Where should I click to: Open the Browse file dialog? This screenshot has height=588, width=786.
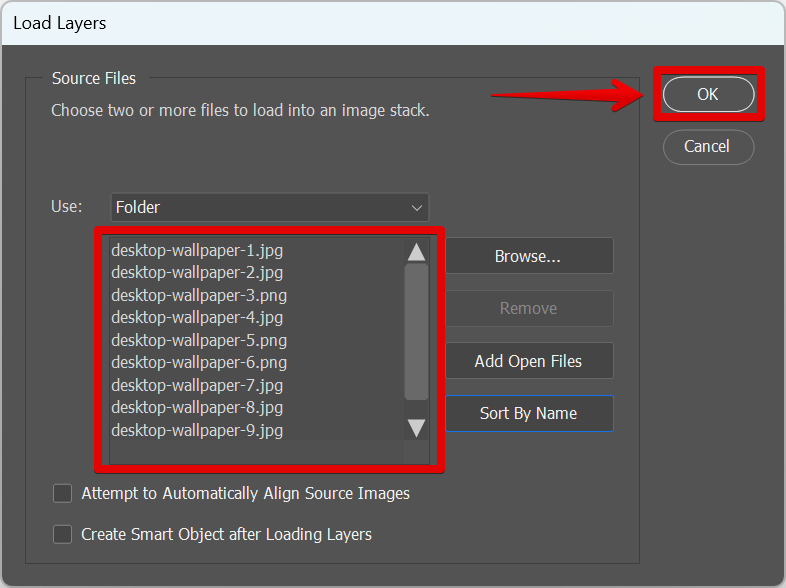[x=528, y=256]
